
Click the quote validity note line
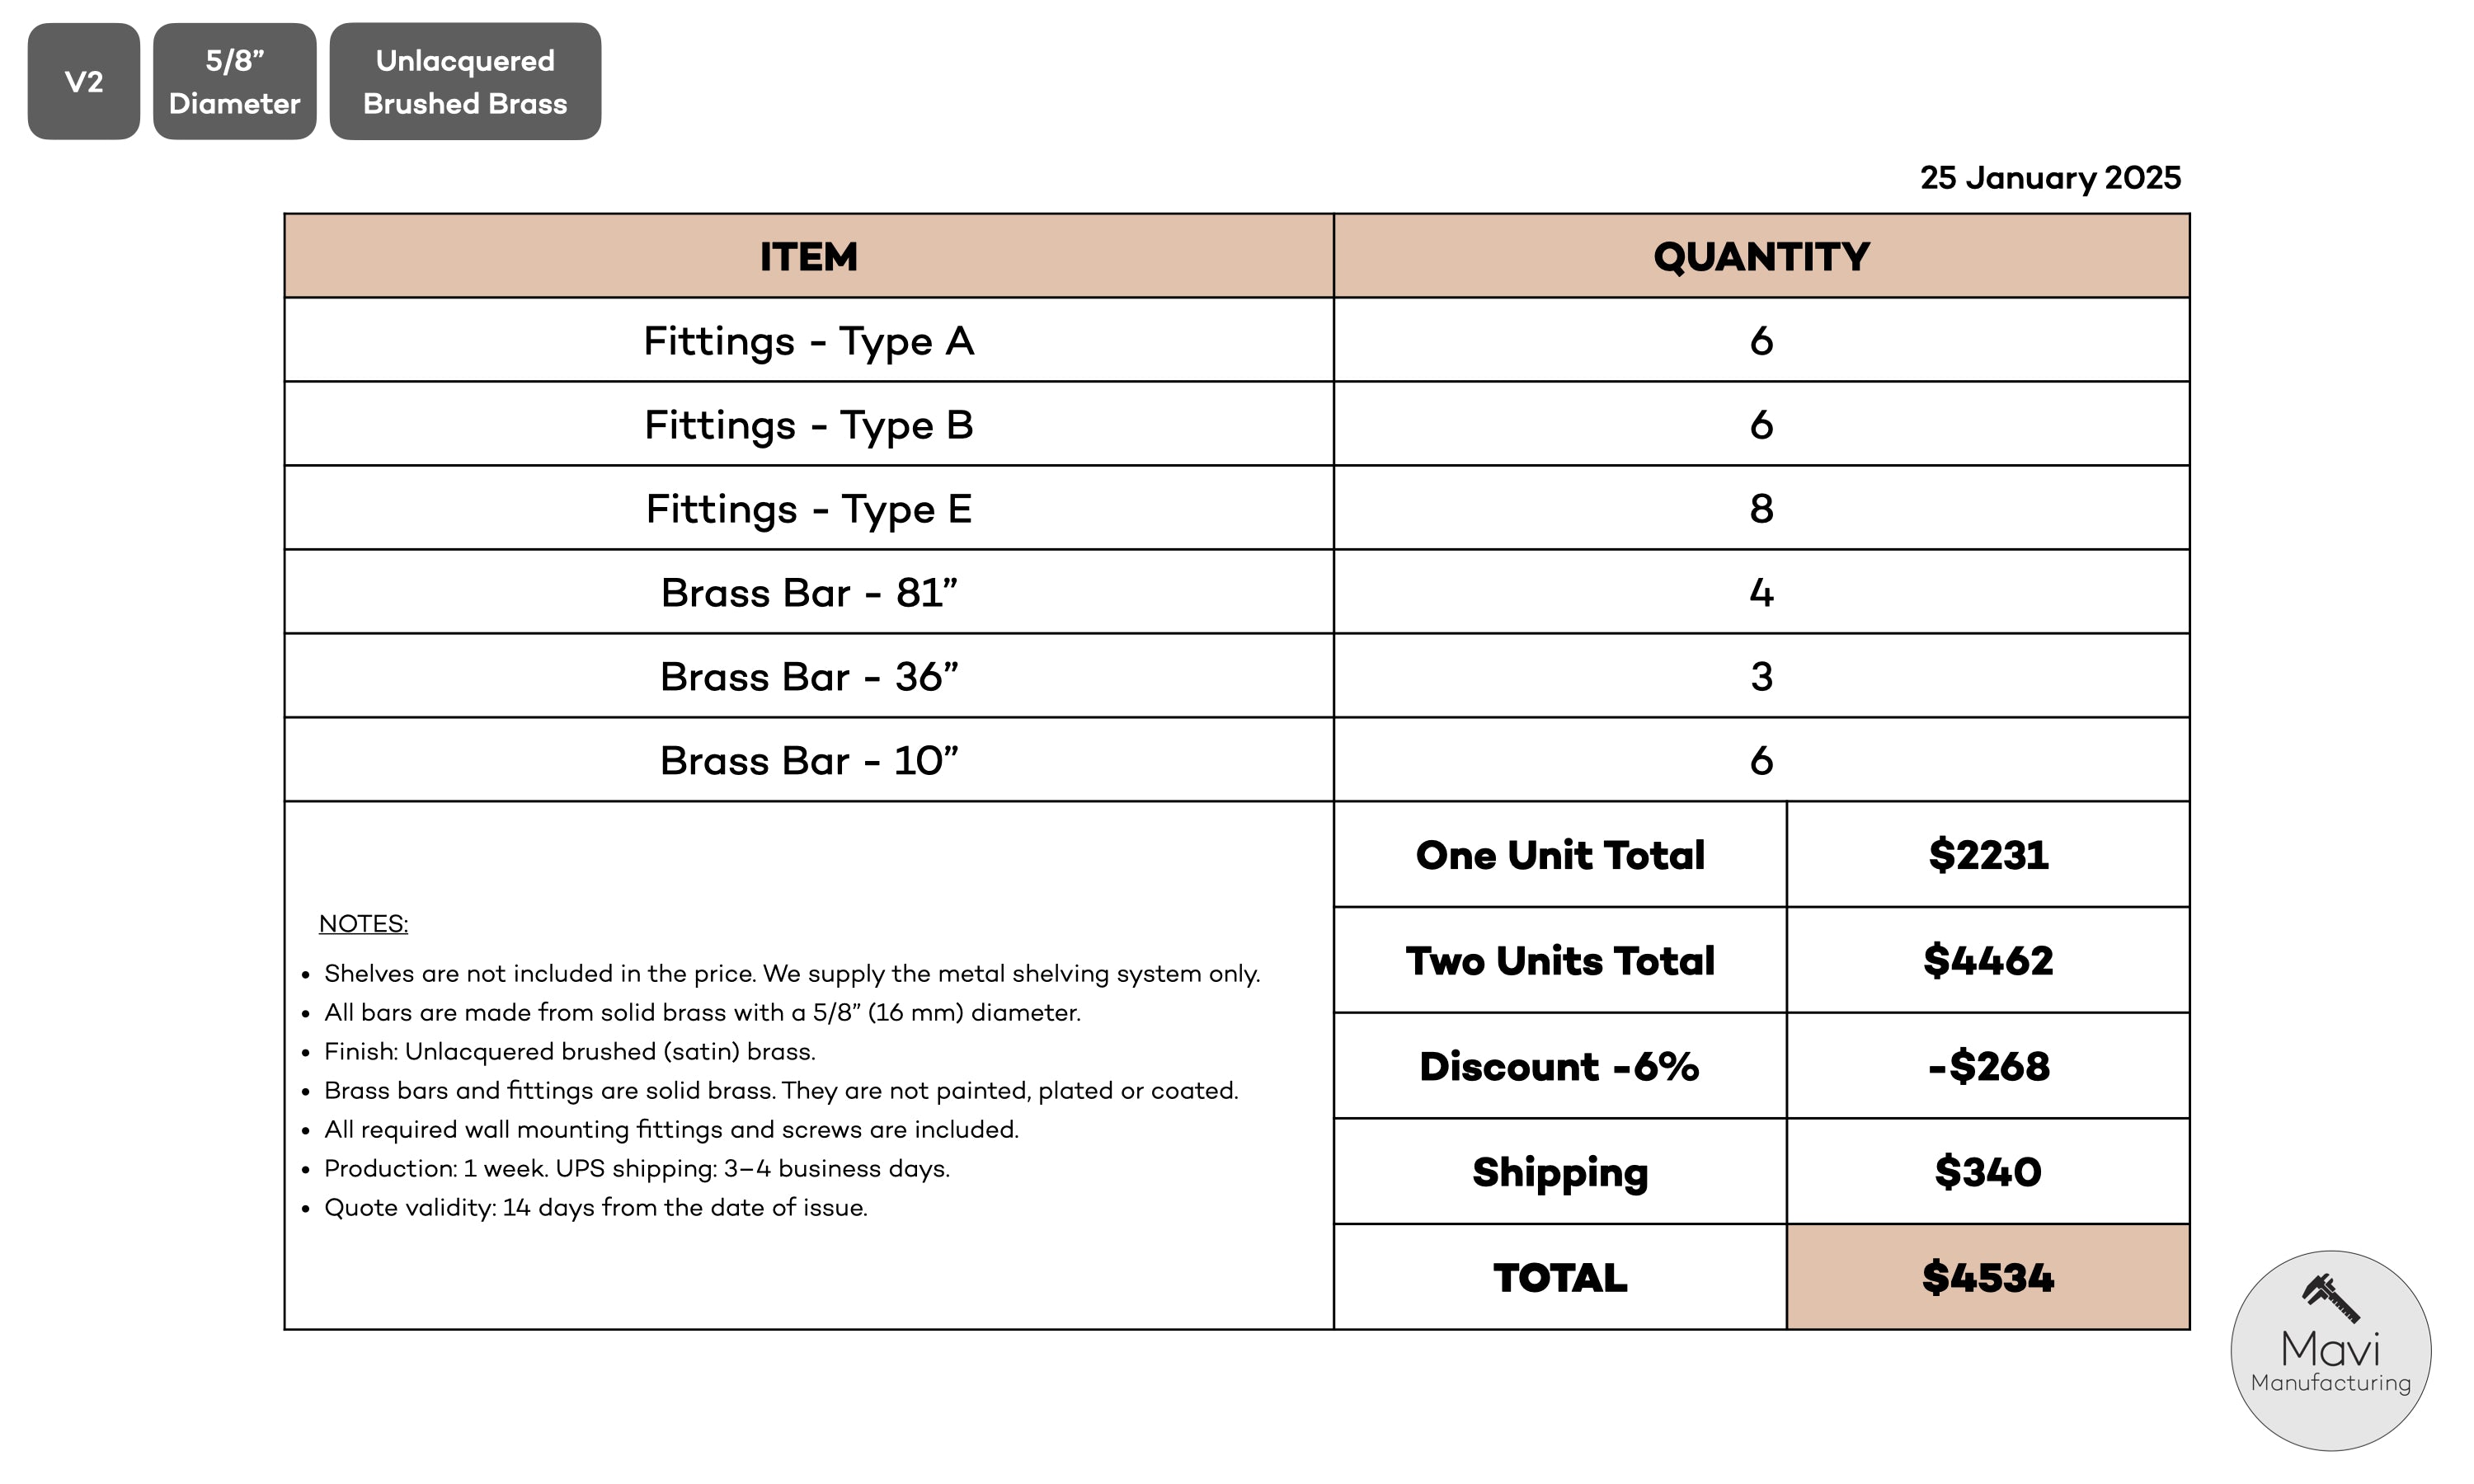(x=595, y=1208)
